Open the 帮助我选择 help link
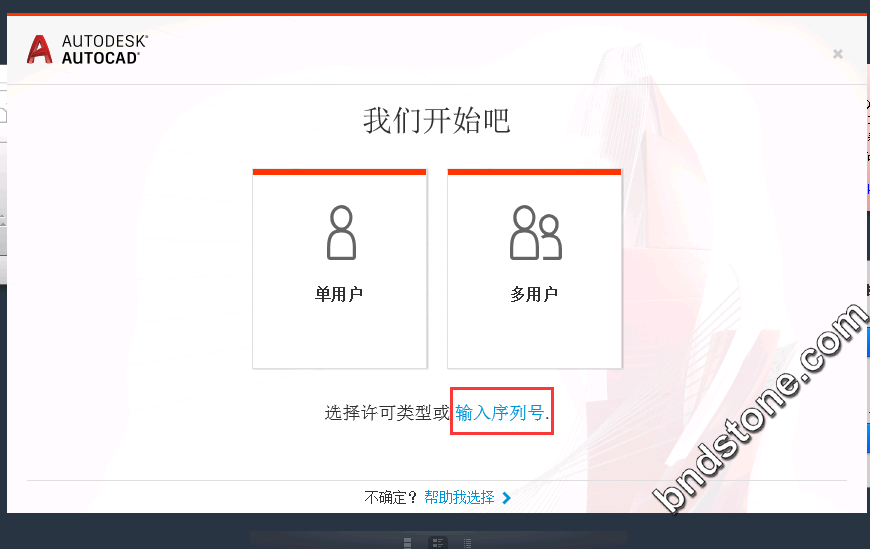The width and height of the screenshot is (870, 549). coord(459,497)
